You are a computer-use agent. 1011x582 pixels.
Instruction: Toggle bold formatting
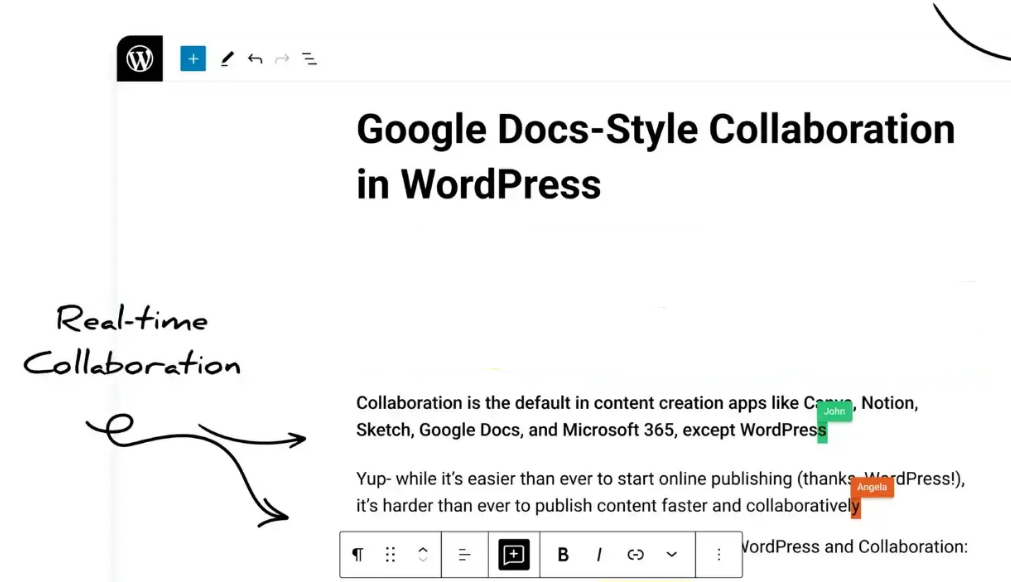tap(563, 554)
